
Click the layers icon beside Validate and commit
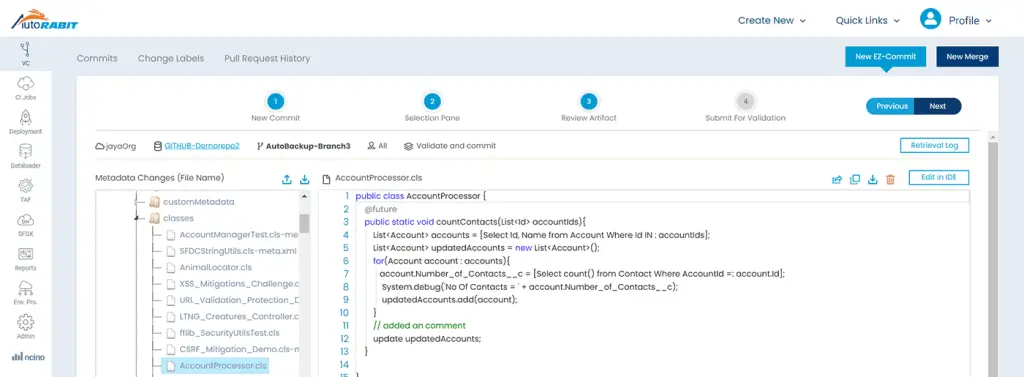(x=408, y=146)
